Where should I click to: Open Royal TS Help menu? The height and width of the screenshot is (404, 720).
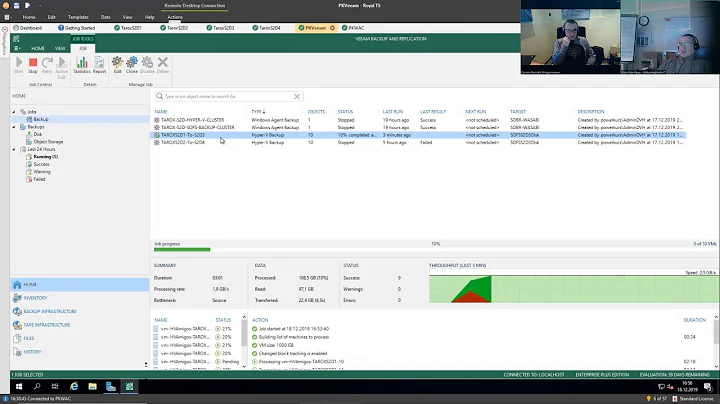coord(150,17)
